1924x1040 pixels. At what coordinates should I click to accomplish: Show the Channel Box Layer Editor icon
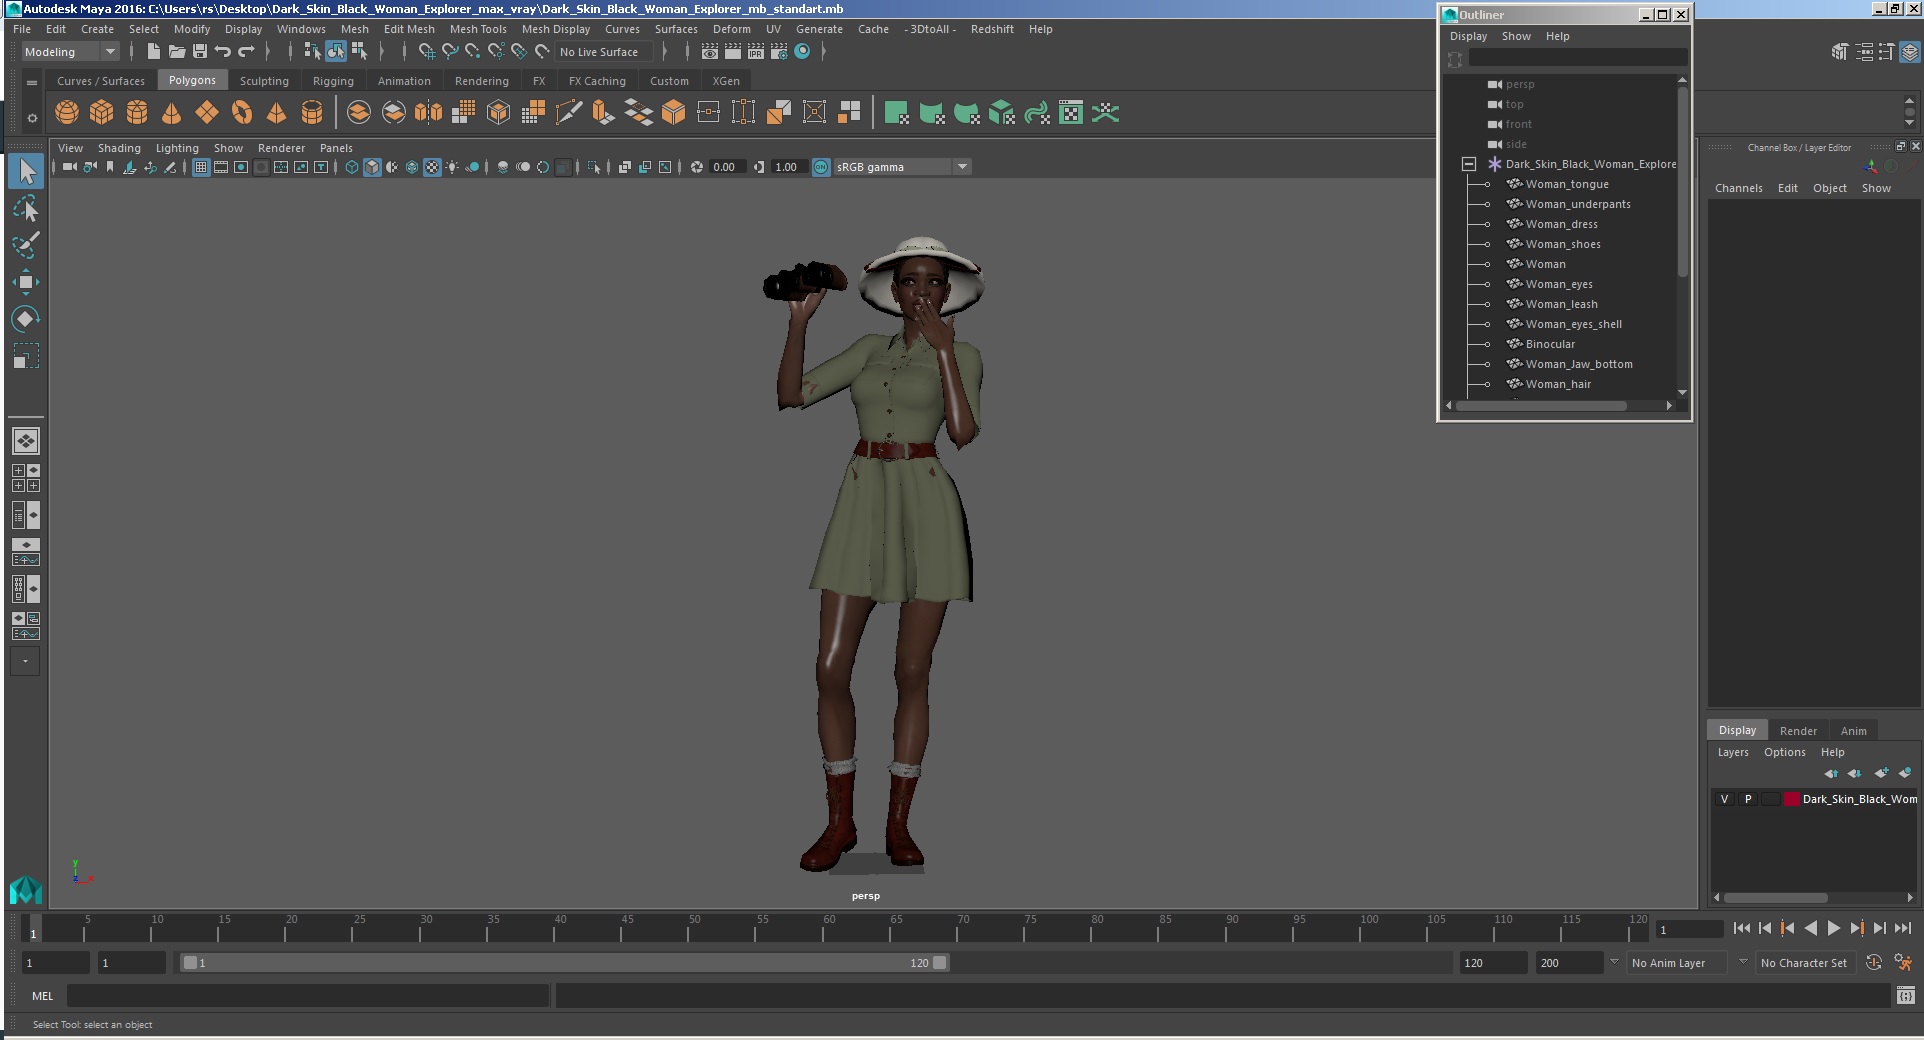(1910, 52)
